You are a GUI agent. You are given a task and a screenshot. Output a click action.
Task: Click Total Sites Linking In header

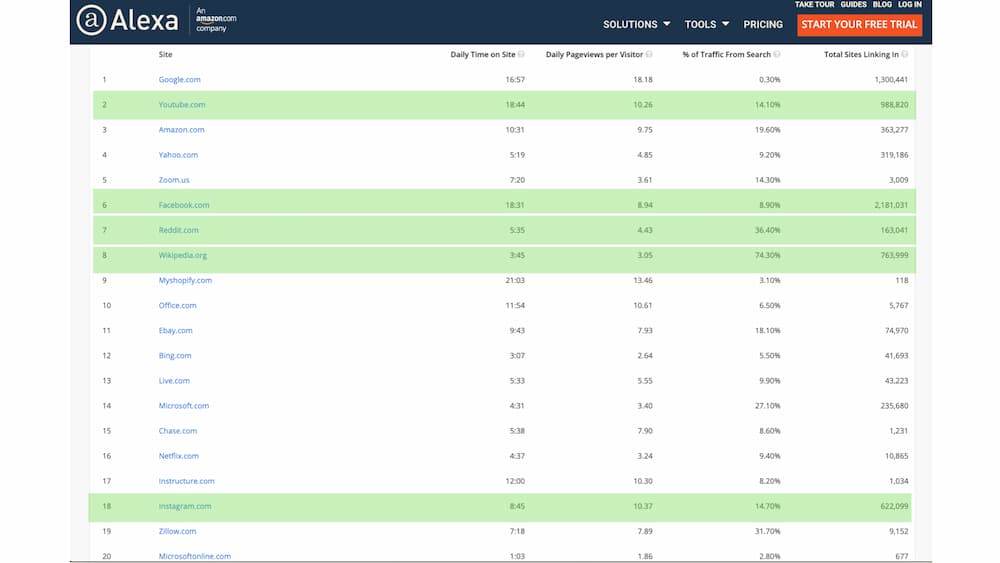click(x=861, y=54)
